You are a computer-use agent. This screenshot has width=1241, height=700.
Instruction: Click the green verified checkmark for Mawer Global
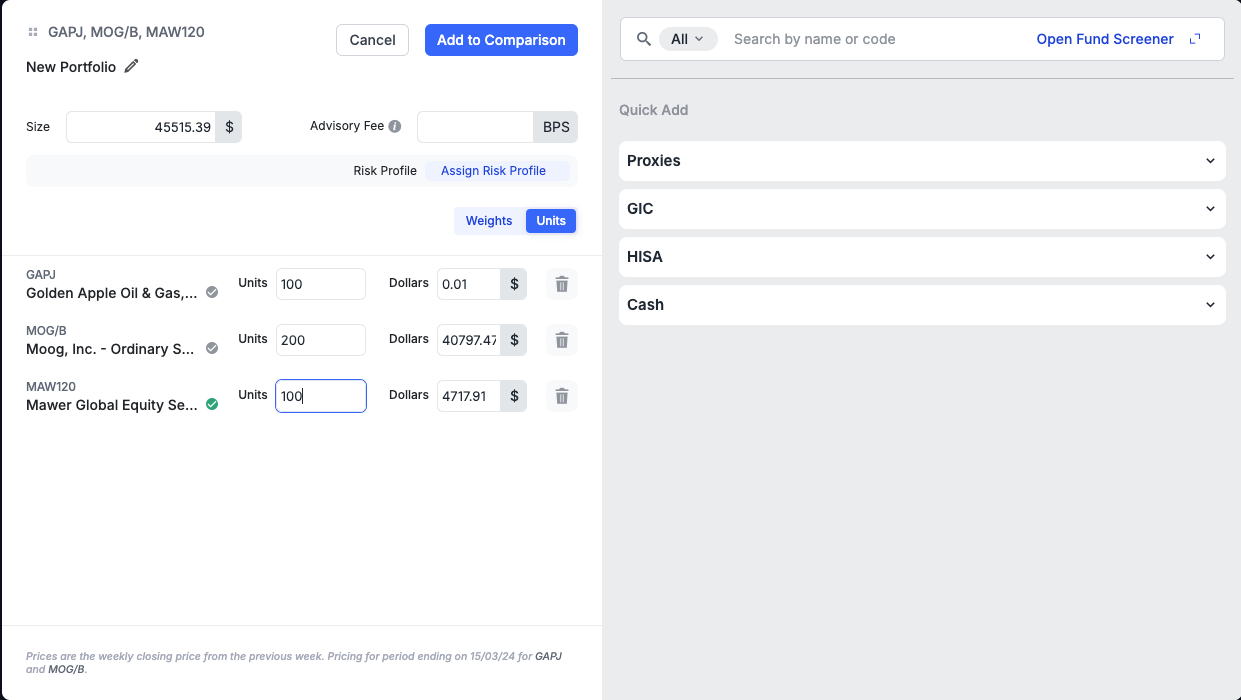coord(212,405)
